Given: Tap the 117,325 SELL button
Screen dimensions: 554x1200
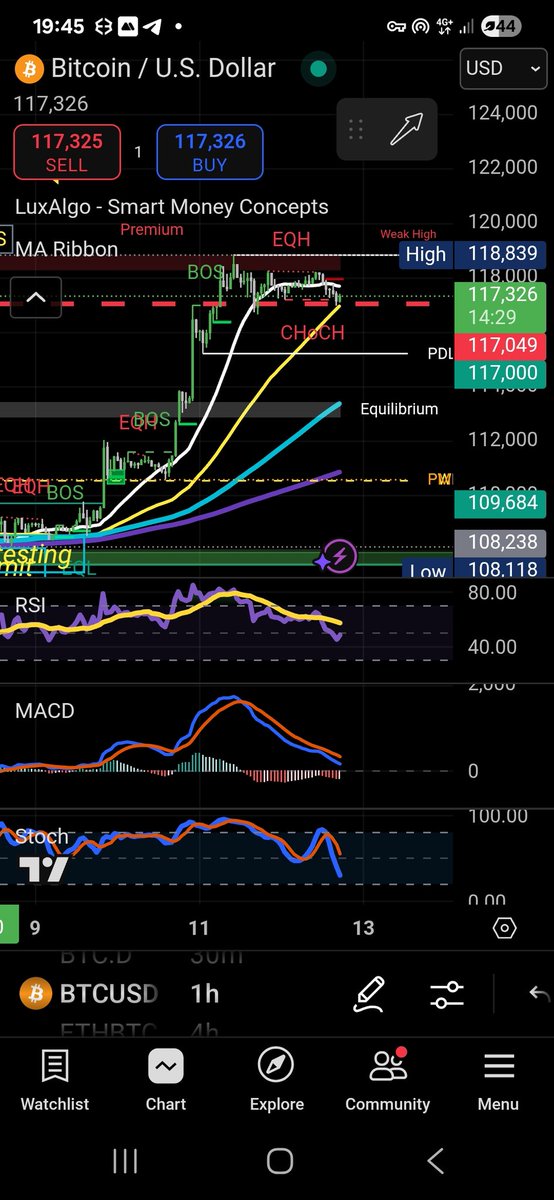Looking at the screenshot, I should point(67,153).
